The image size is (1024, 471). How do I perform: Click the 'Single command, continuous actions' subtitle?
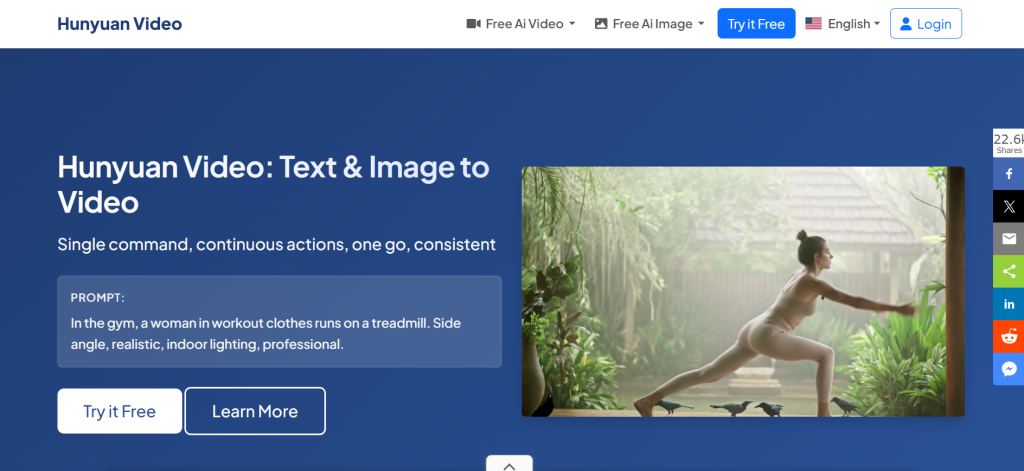click(x=276, y=244)
